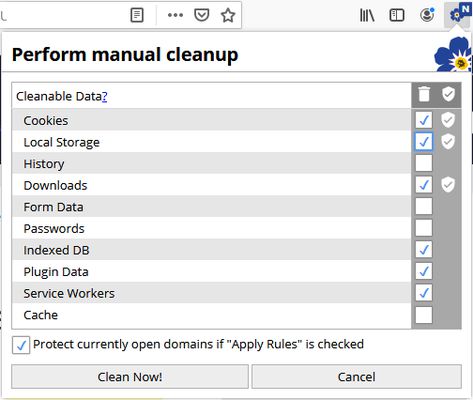Screen dimensions: 473x400
Task: Open Cleanable Data question mark help link
Action: 104,96
